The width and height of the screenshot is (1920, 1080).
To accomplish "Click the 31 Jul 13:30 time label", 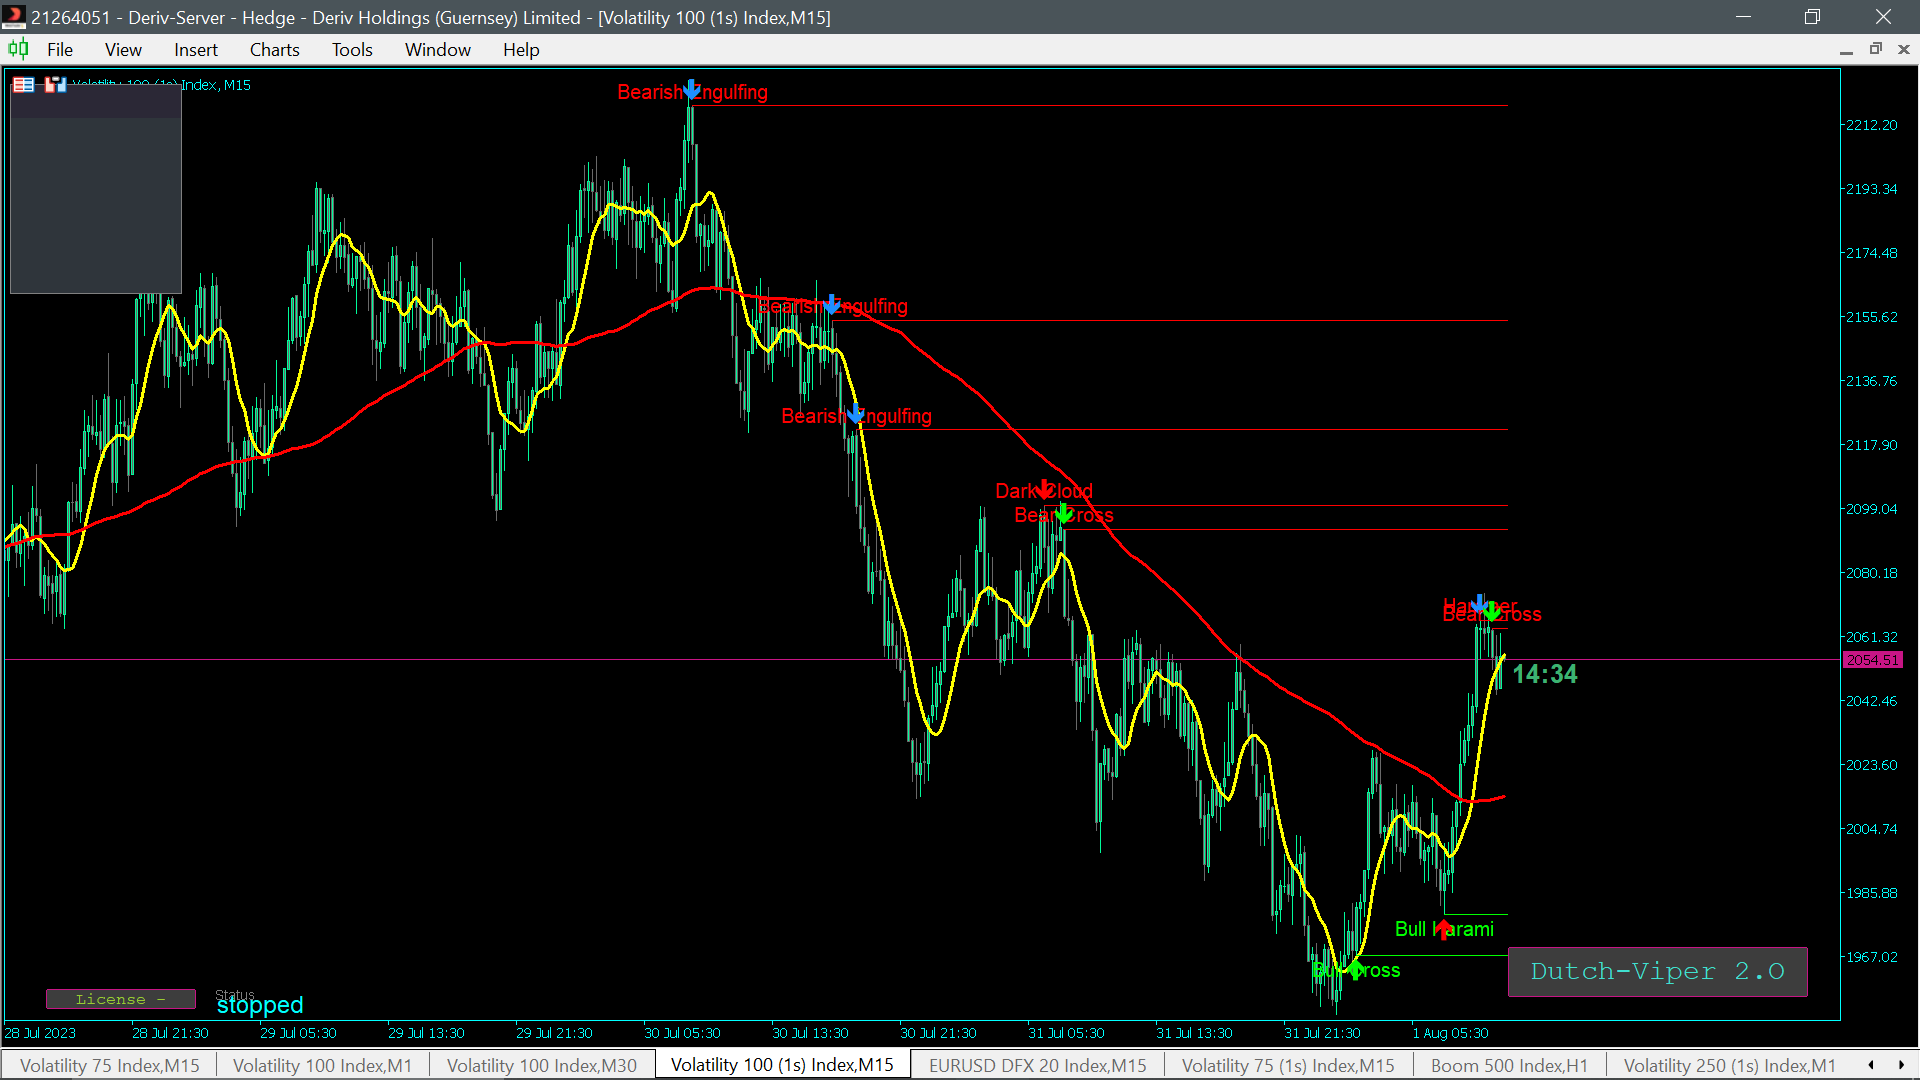I will 1194,1033.
